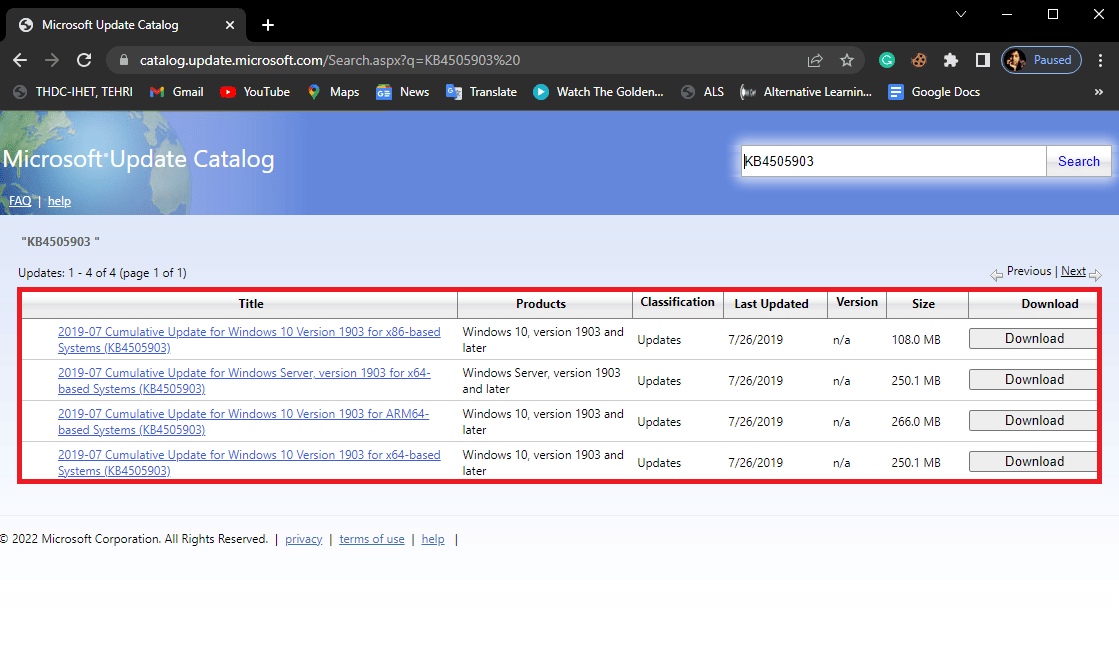The height and width of the screenshot is (657, 1119).
Task: Click the Search button
Action: 1078,161
